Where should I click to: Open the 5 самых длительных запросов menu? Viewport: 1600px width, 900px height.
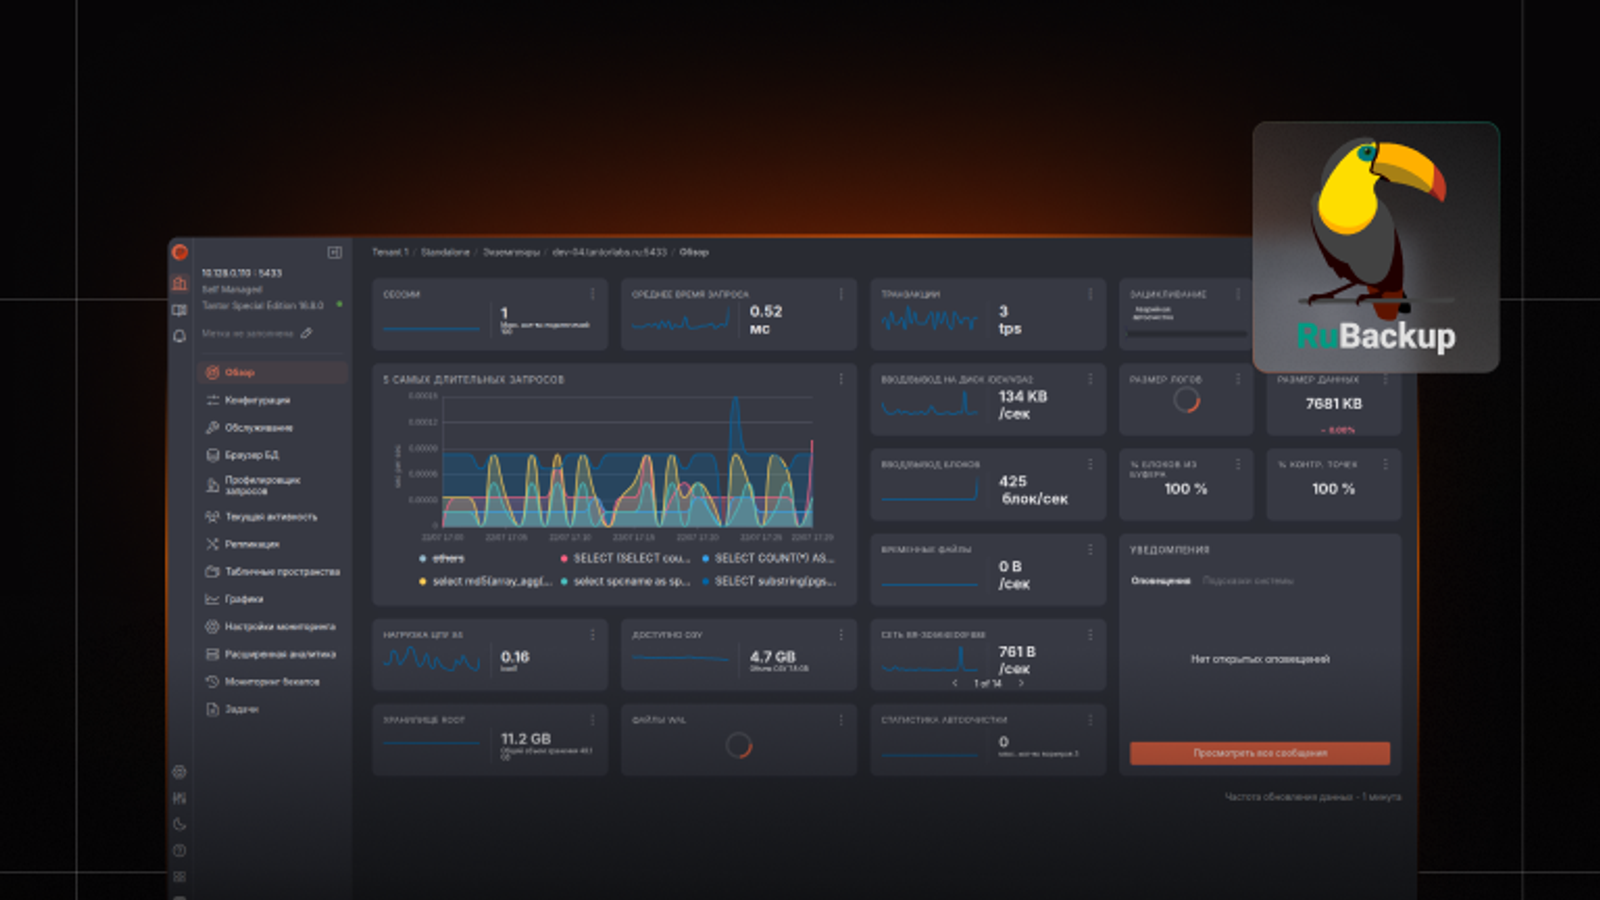click(841, 379)
